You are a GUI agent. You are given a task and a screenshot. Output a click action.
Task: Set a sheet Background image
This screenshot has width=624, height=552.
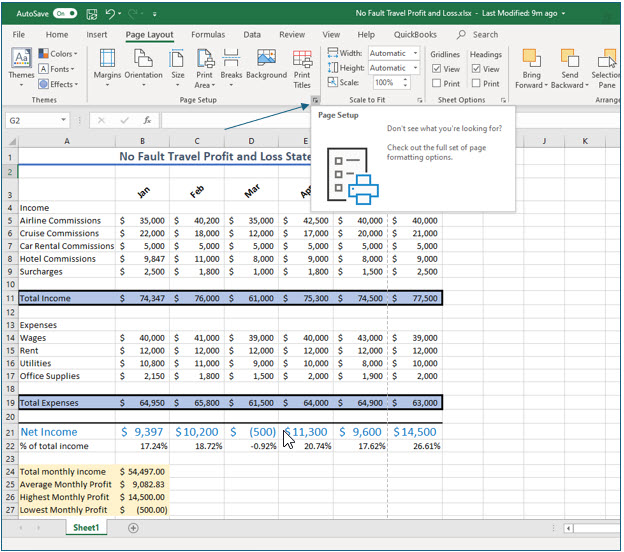266,64
